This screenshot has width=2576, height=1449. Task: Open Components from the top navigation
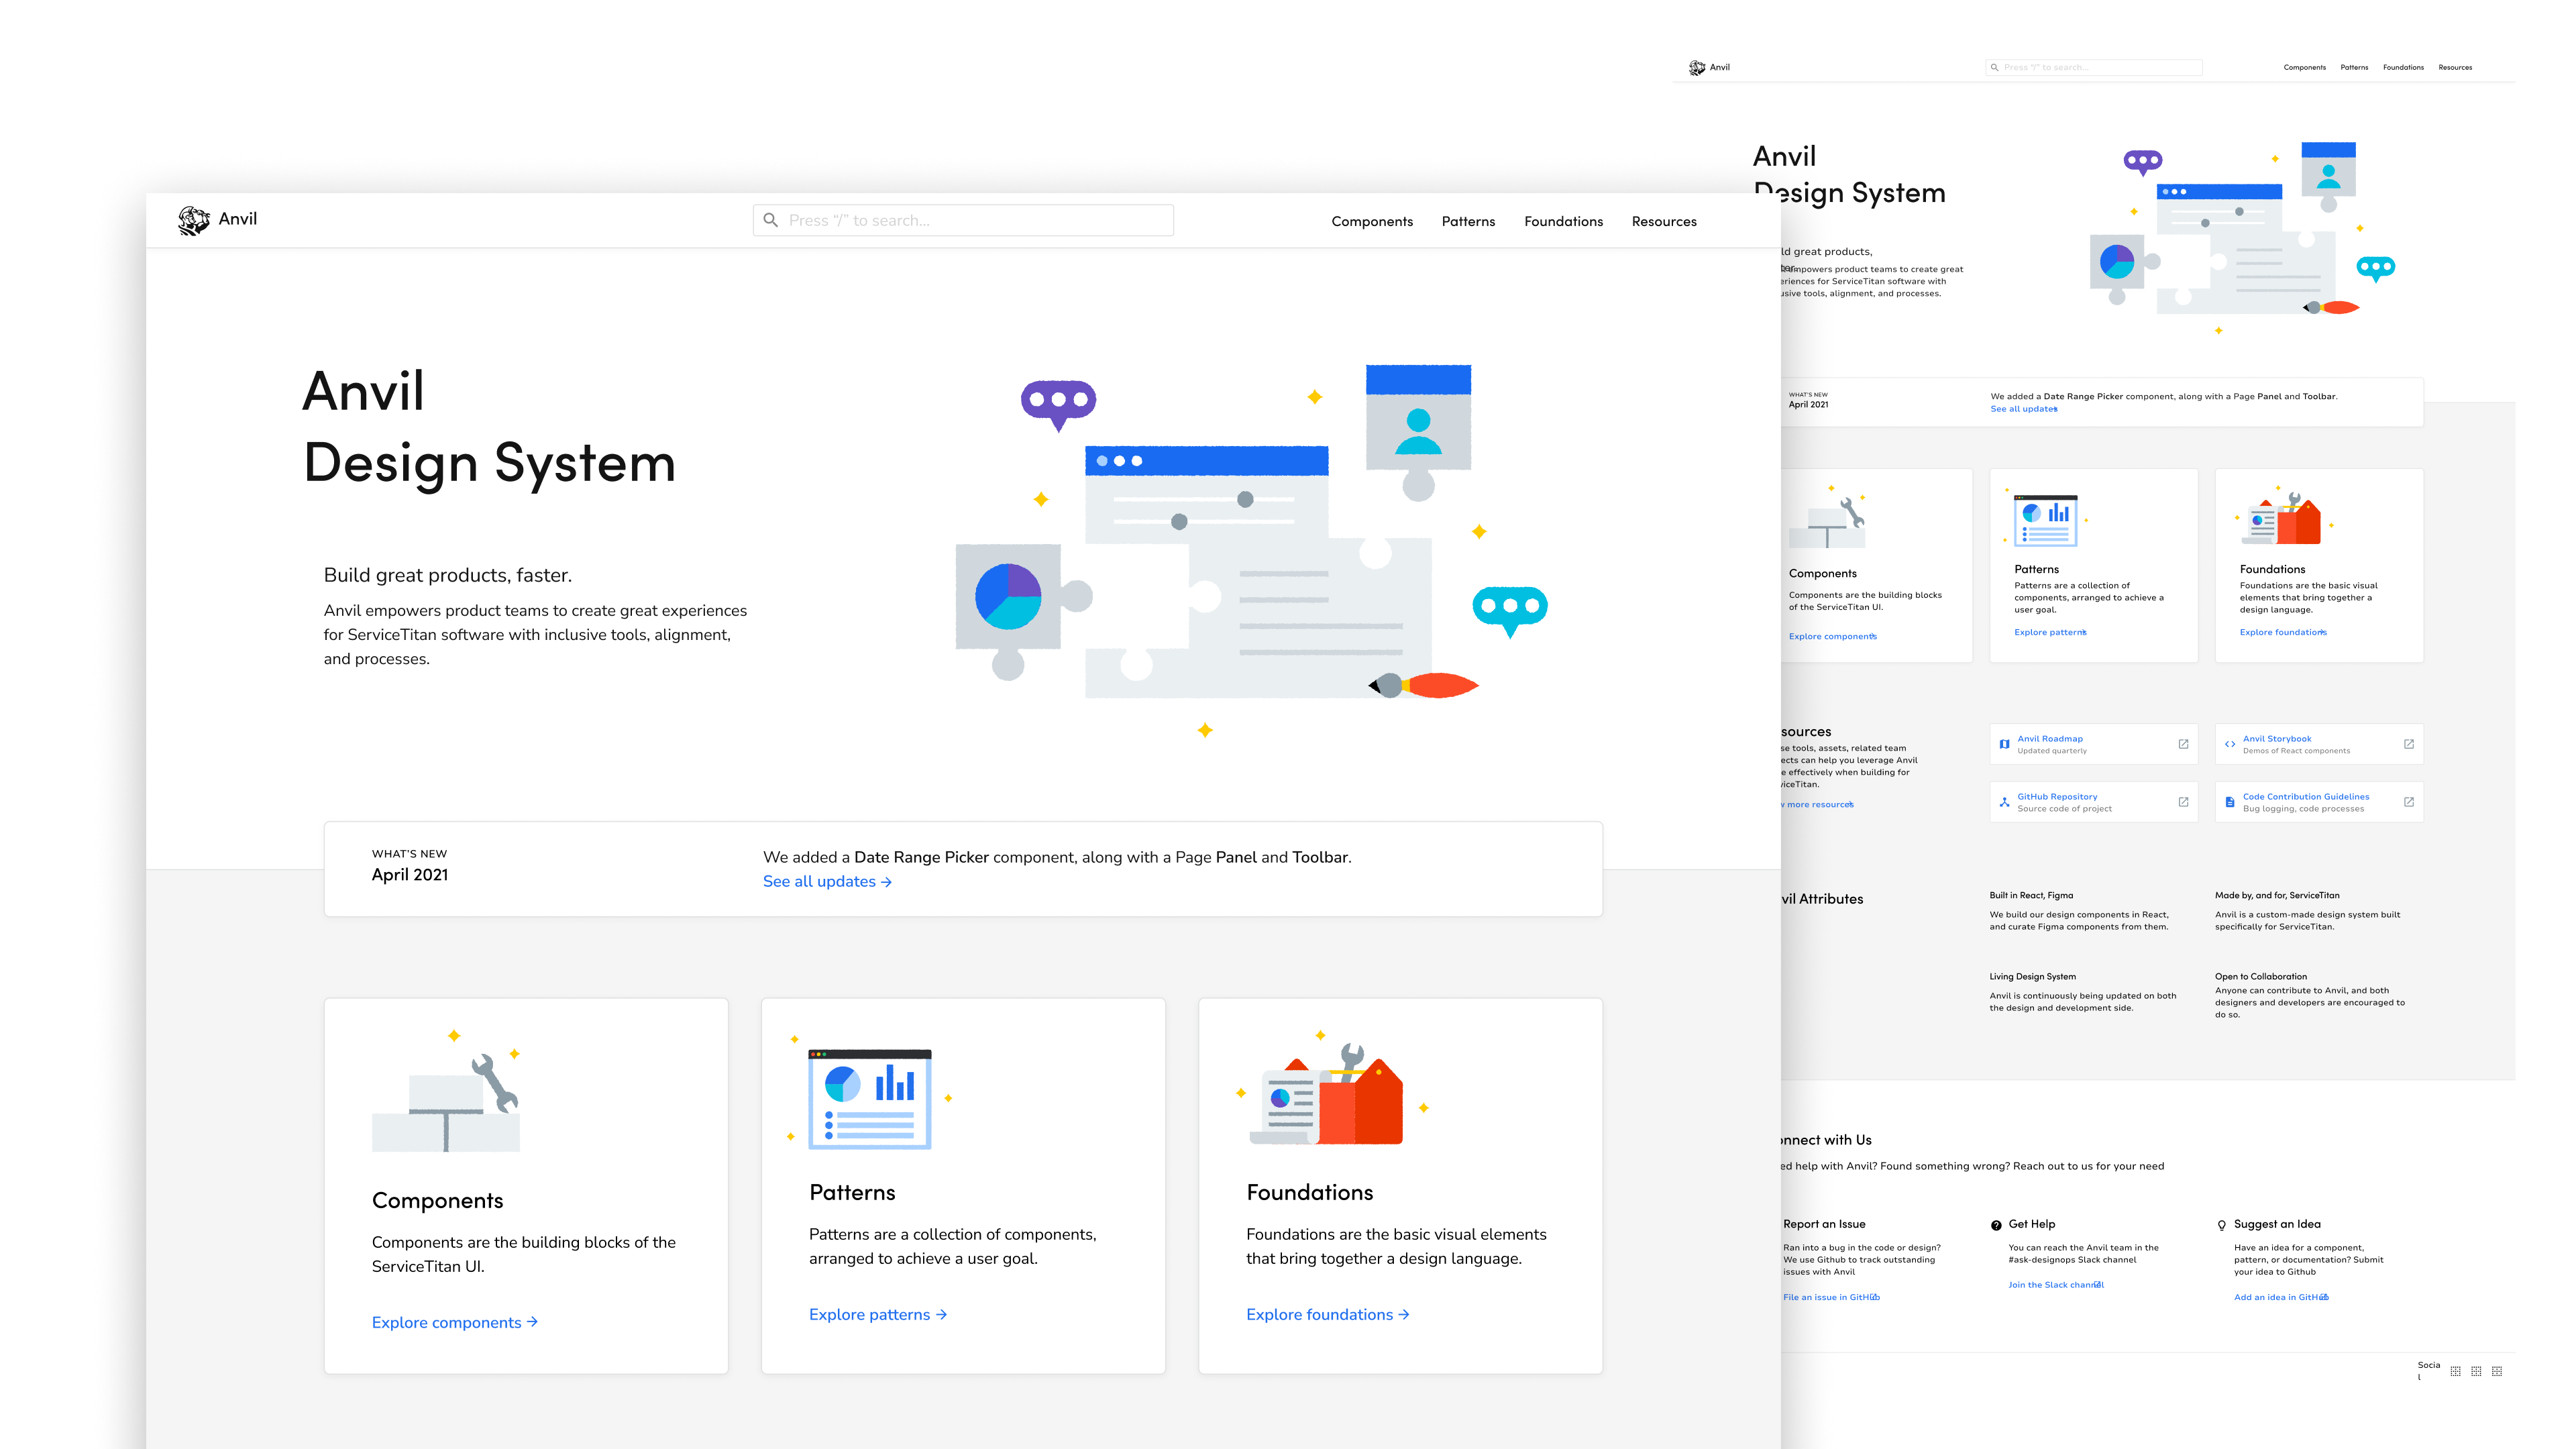tap(1372, 221)
